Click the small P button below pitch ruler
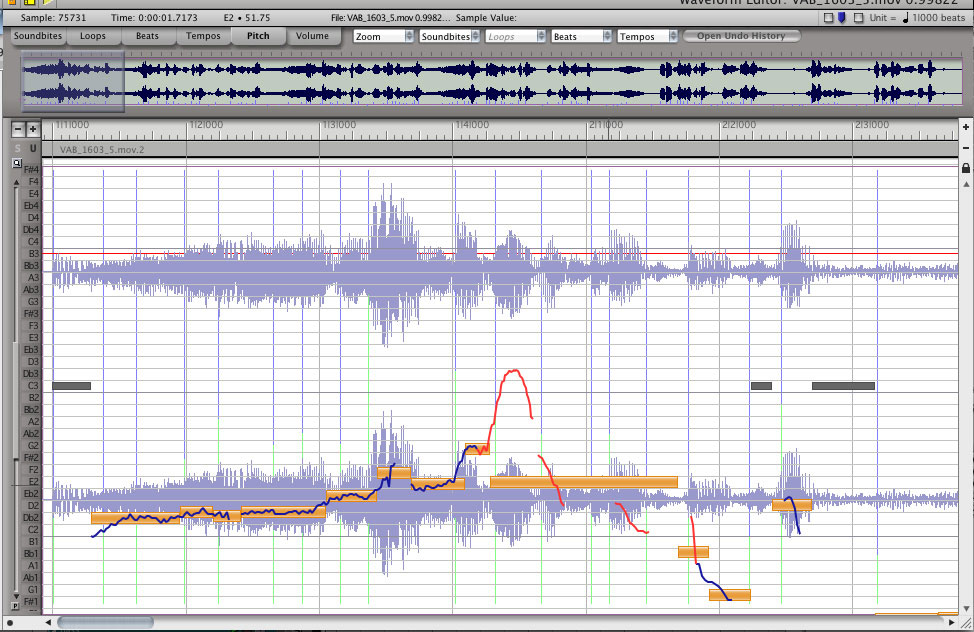 [x=16, y=606]
